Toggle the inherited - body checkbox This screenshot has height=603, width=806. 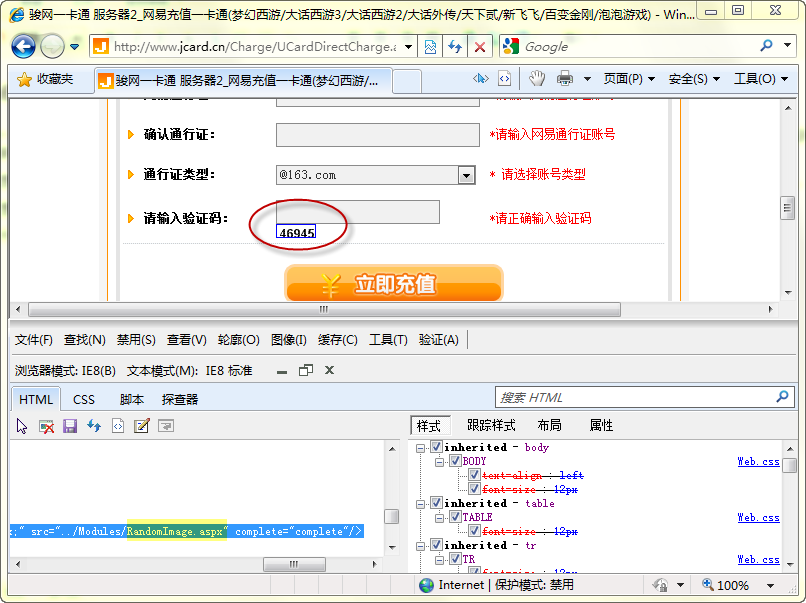pos(436,447)
